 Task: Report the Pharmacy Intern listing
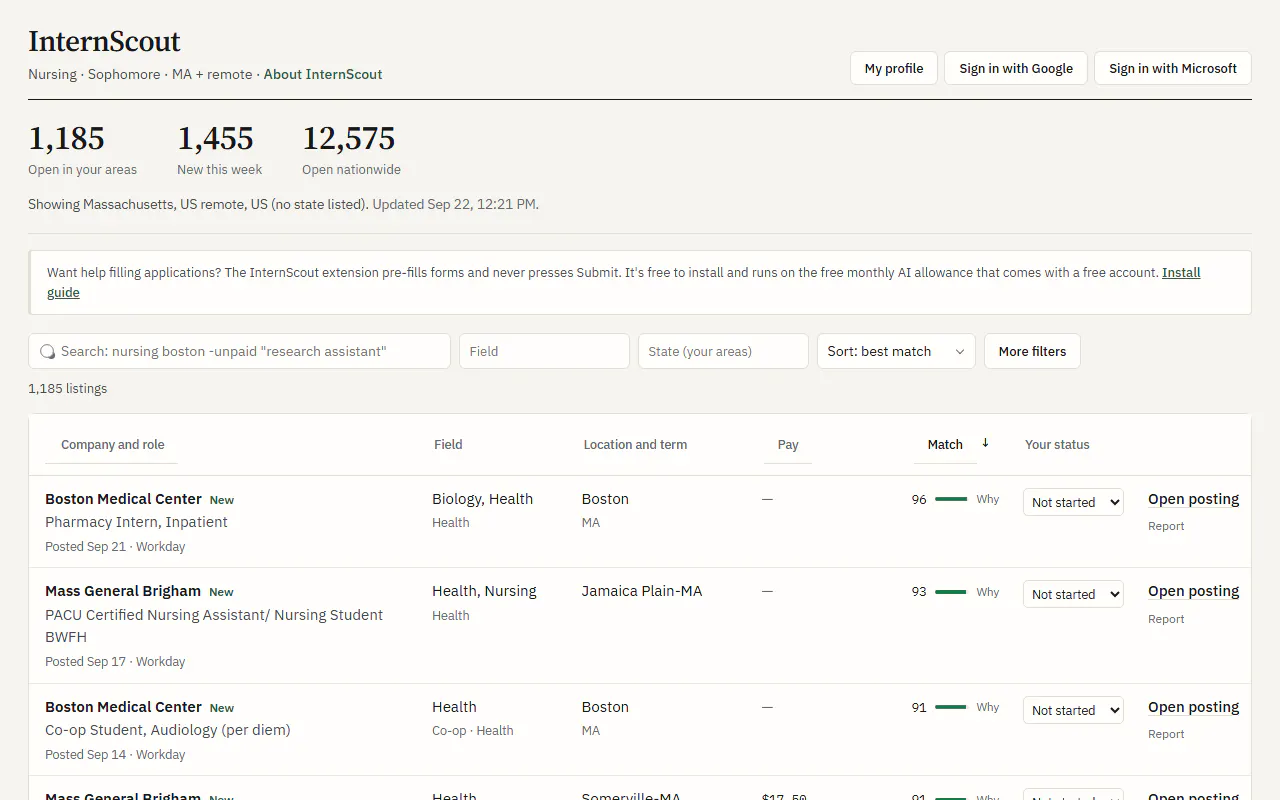point(1166,526)
